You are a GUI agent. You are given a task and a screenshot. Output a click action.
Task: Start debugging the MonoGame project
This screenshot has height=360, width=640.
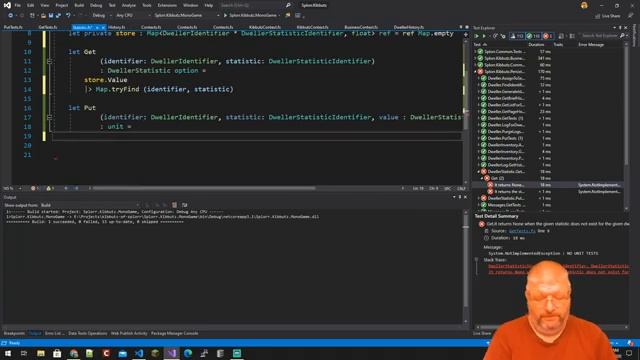[x=251, y=16]
